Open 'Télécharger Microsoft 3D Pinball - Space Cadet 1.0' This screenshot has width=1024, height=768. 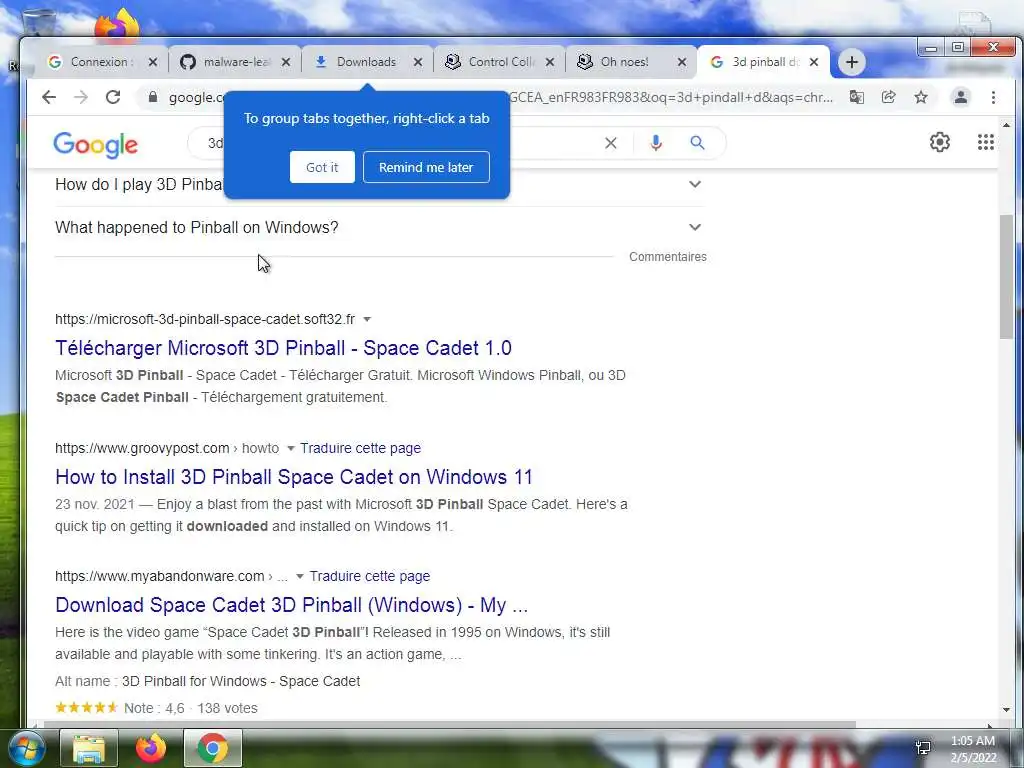283,347
